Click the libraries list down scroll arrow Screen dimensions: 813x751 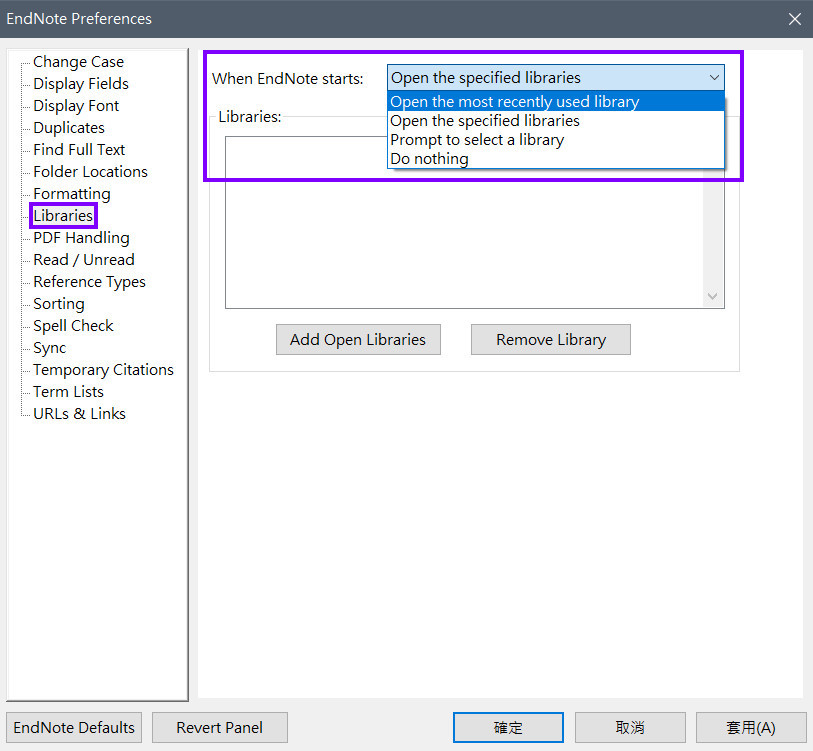tap(713, 296)
